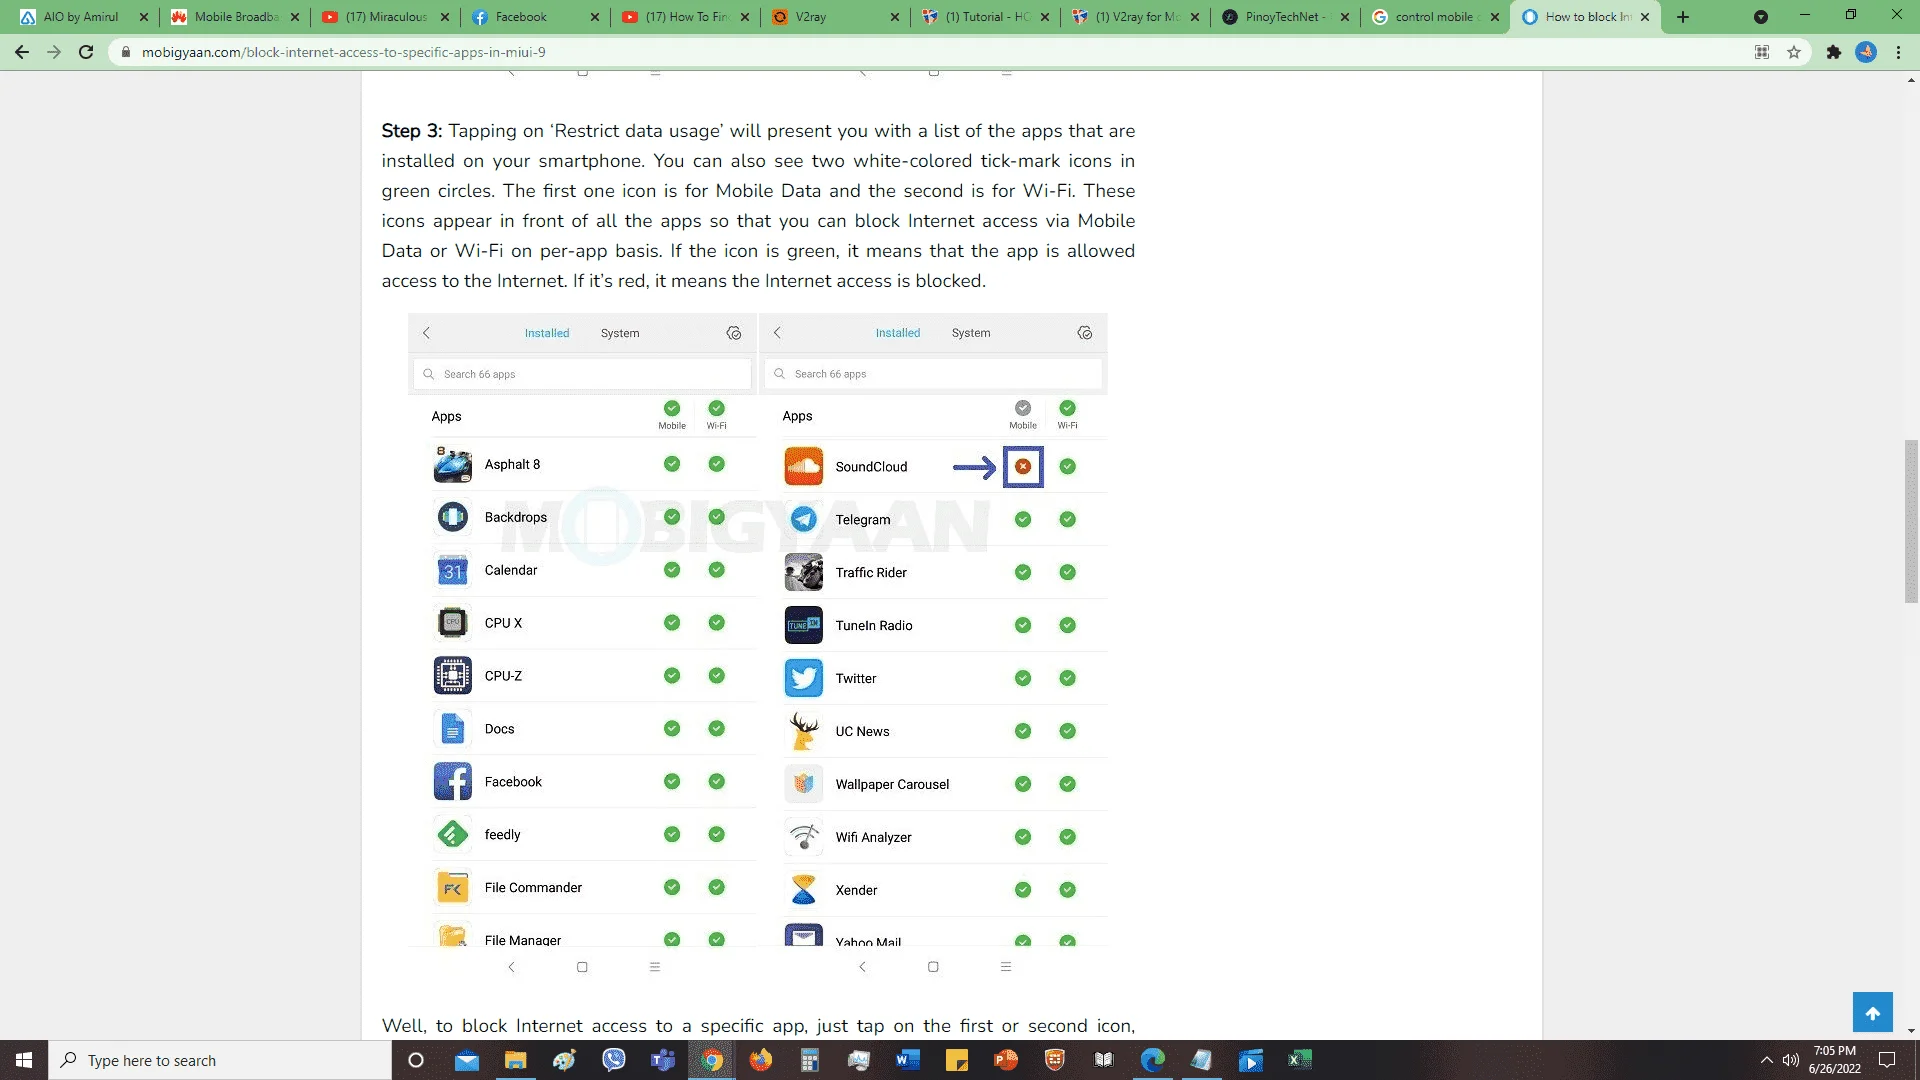Open the QR code page-sharing icon

1762,52
